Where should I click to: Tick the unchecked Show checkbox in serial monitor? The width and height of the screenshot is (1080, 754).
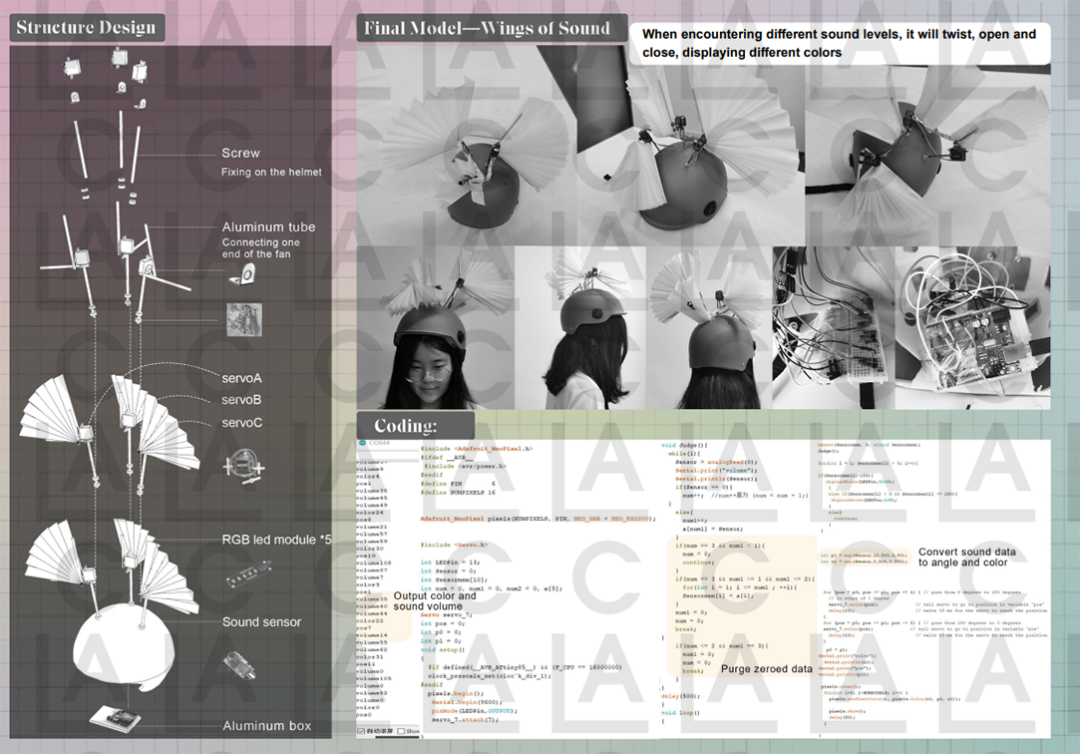(x=401, y=731)
